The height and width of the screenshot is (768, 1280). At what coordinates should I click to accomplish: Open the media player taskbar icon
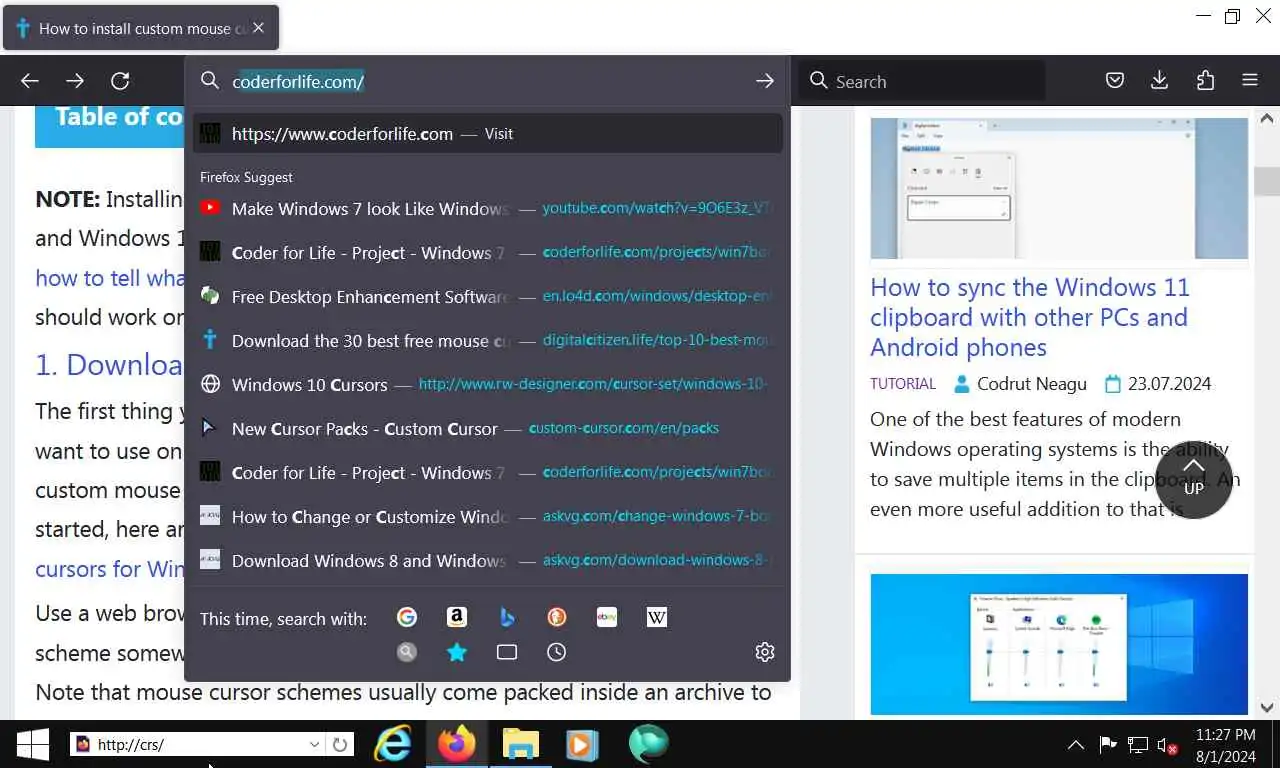(582, 744)
